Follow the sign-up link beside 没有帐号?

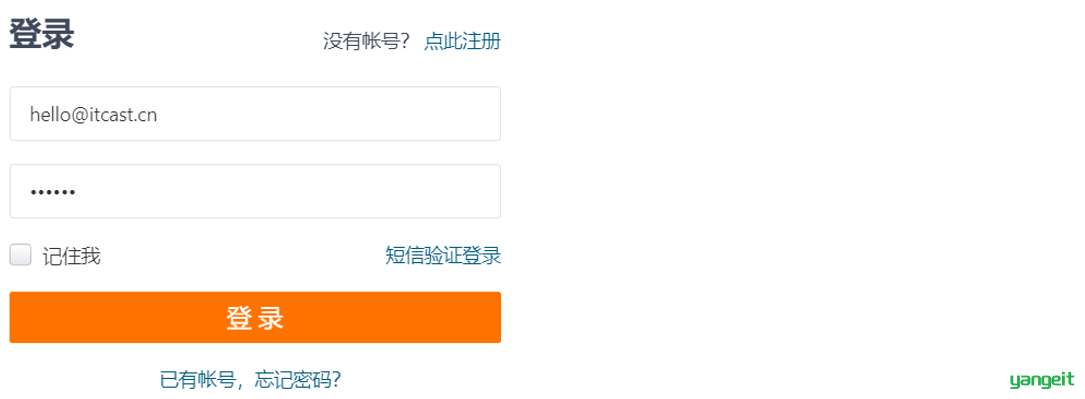[462, 41]
